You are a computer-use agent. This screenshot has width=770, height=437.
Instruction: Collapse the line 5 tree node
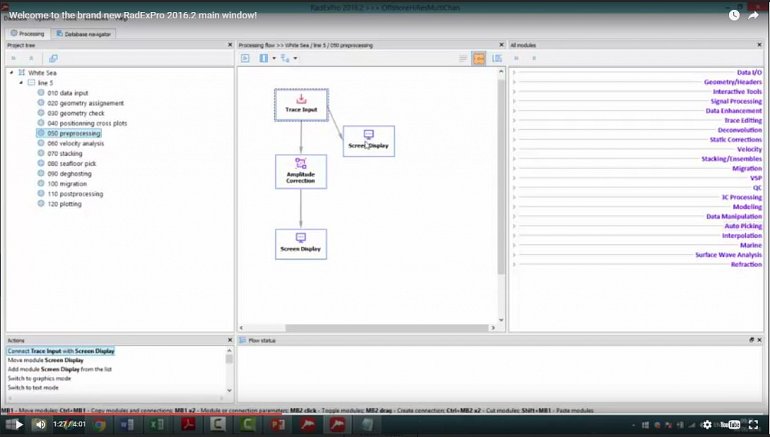click(21, 82)
